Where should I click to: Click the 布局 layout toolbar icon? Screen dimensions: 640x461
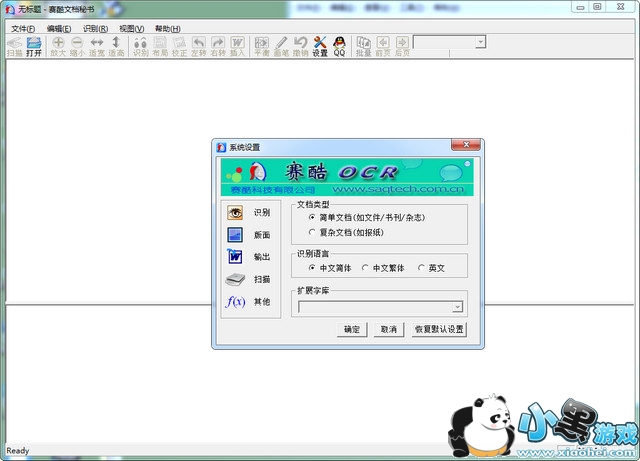pos(160,46)
